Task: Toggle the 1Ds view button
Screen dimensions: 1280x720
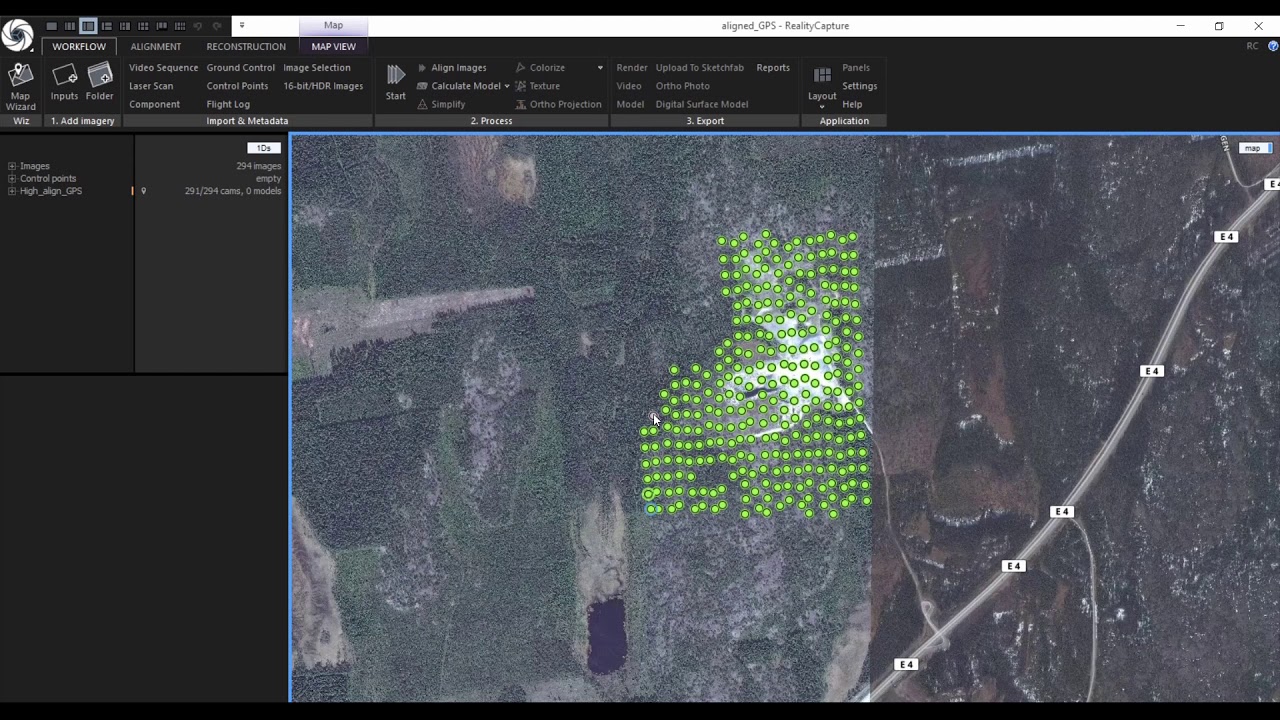Action: click(x=263, y=148)
